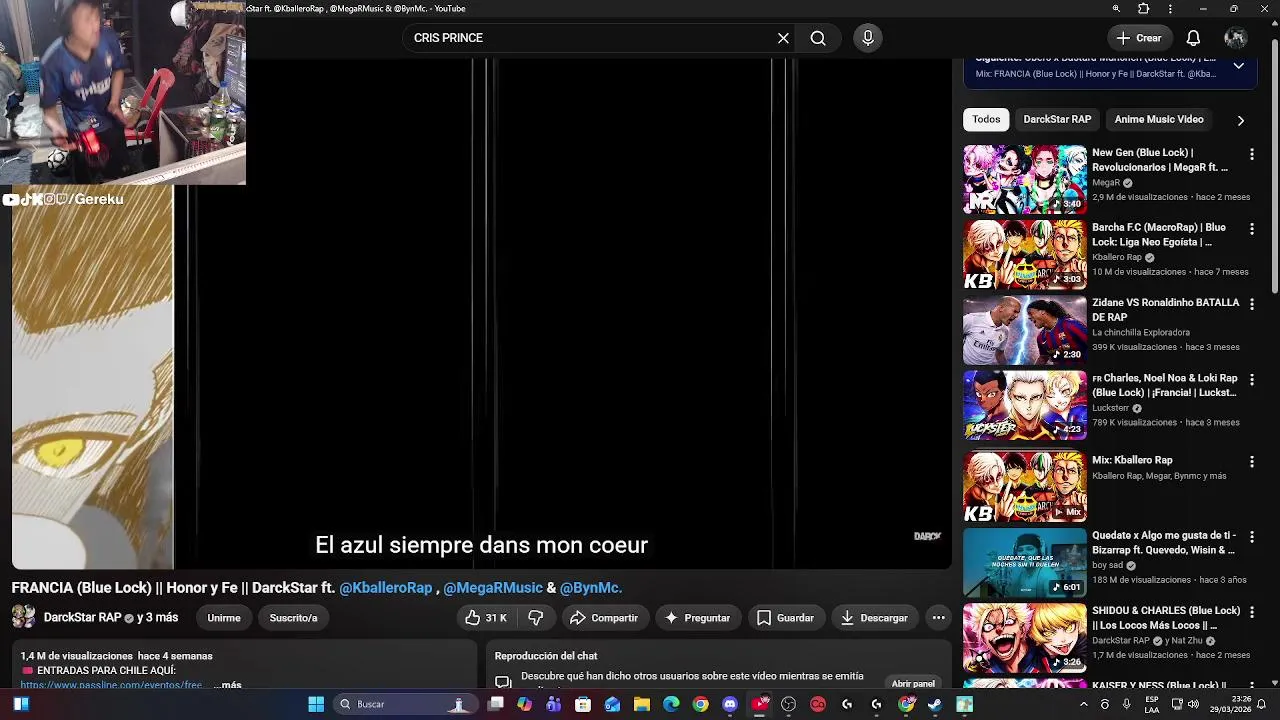Screen dimensions: 1280x720
Task: Click the Unirme join button
Action: point(224,618)
